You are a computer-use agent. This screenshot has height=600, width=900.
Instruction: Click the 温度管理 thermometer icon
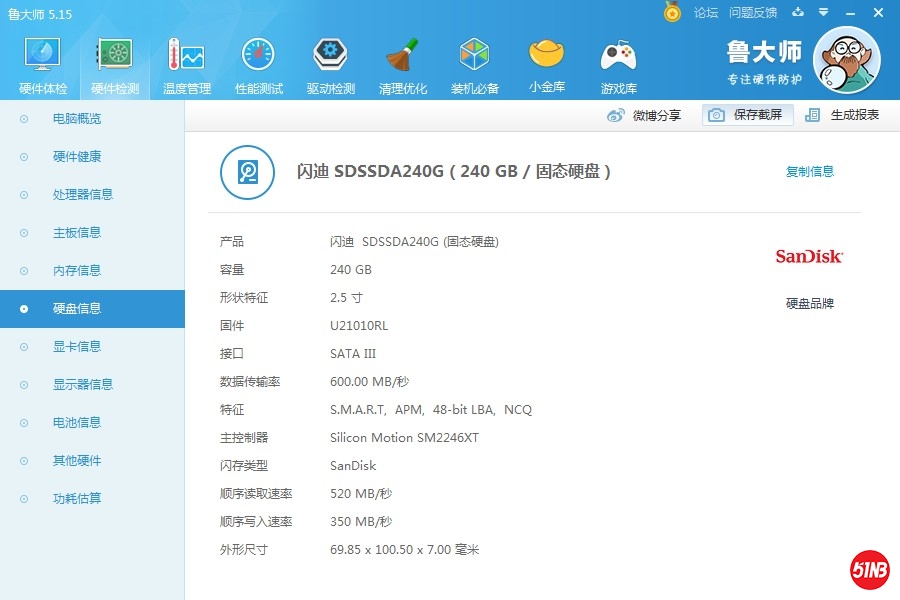(x=186, y=56)
